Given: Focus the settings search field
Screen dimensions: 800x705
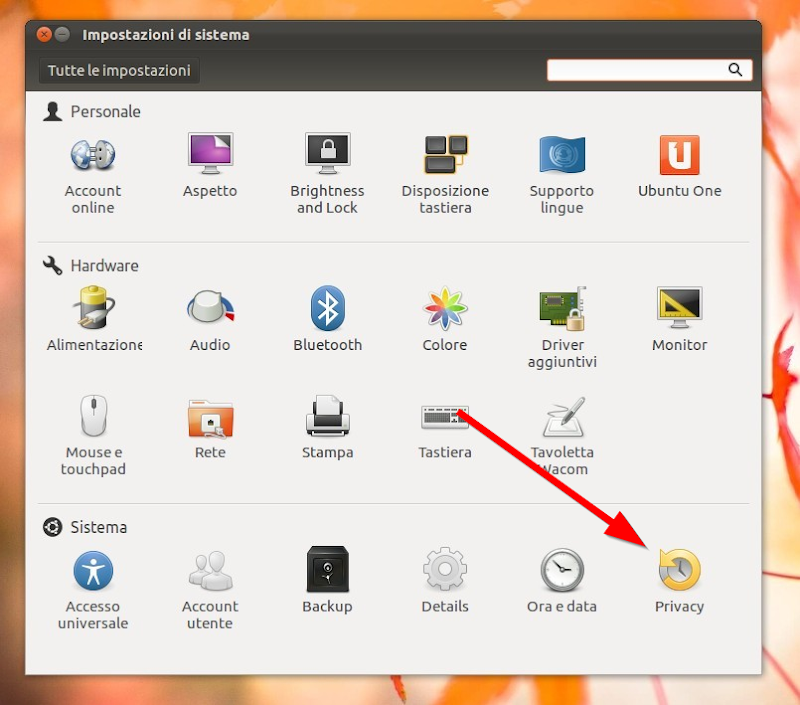Looking at the screenshot, I should point(649,70).
